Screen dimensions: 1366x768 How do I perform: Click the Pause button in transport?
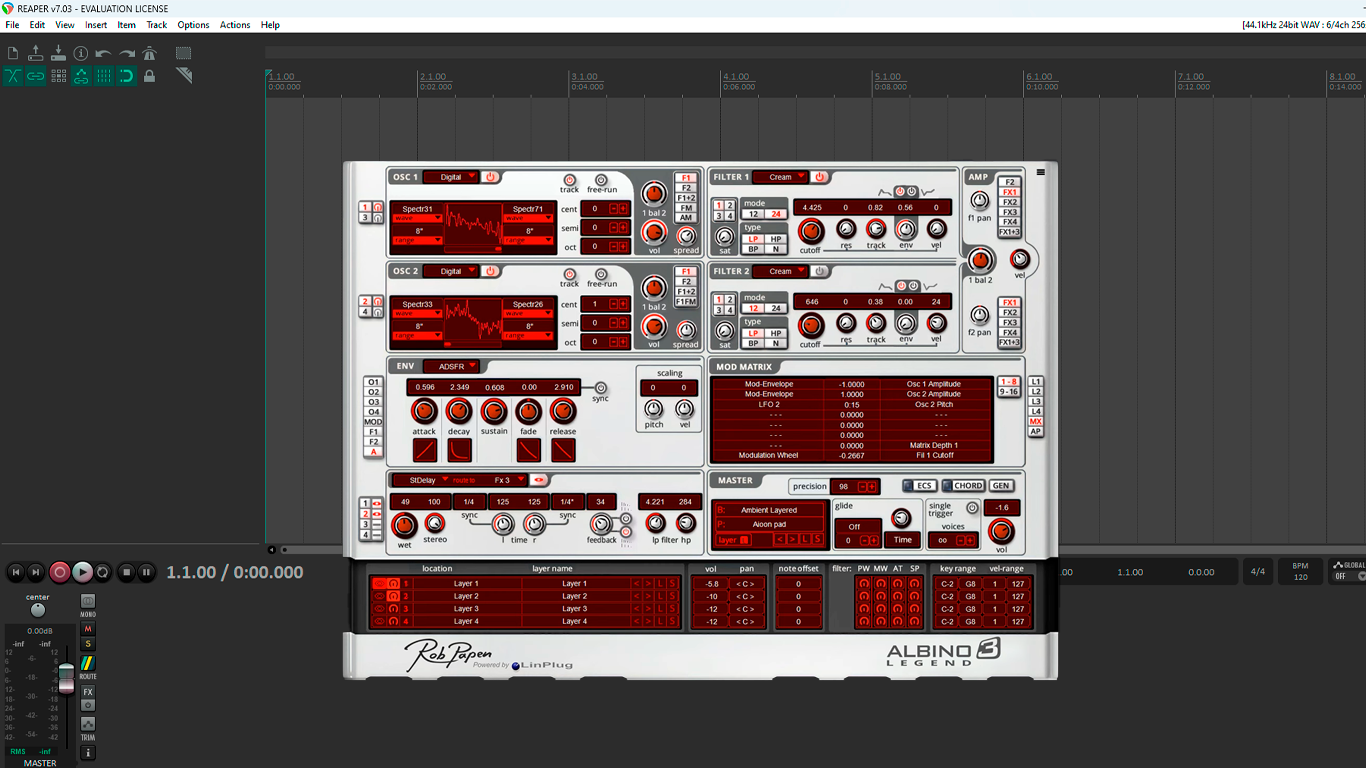pos(146,572)
